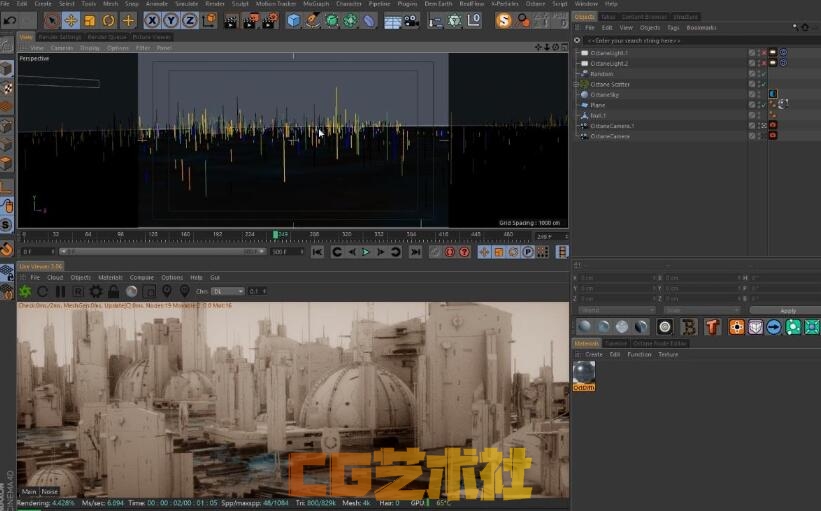Open viewport Cameras menu
The image size is (821, 511).
[x=62, y=48]
